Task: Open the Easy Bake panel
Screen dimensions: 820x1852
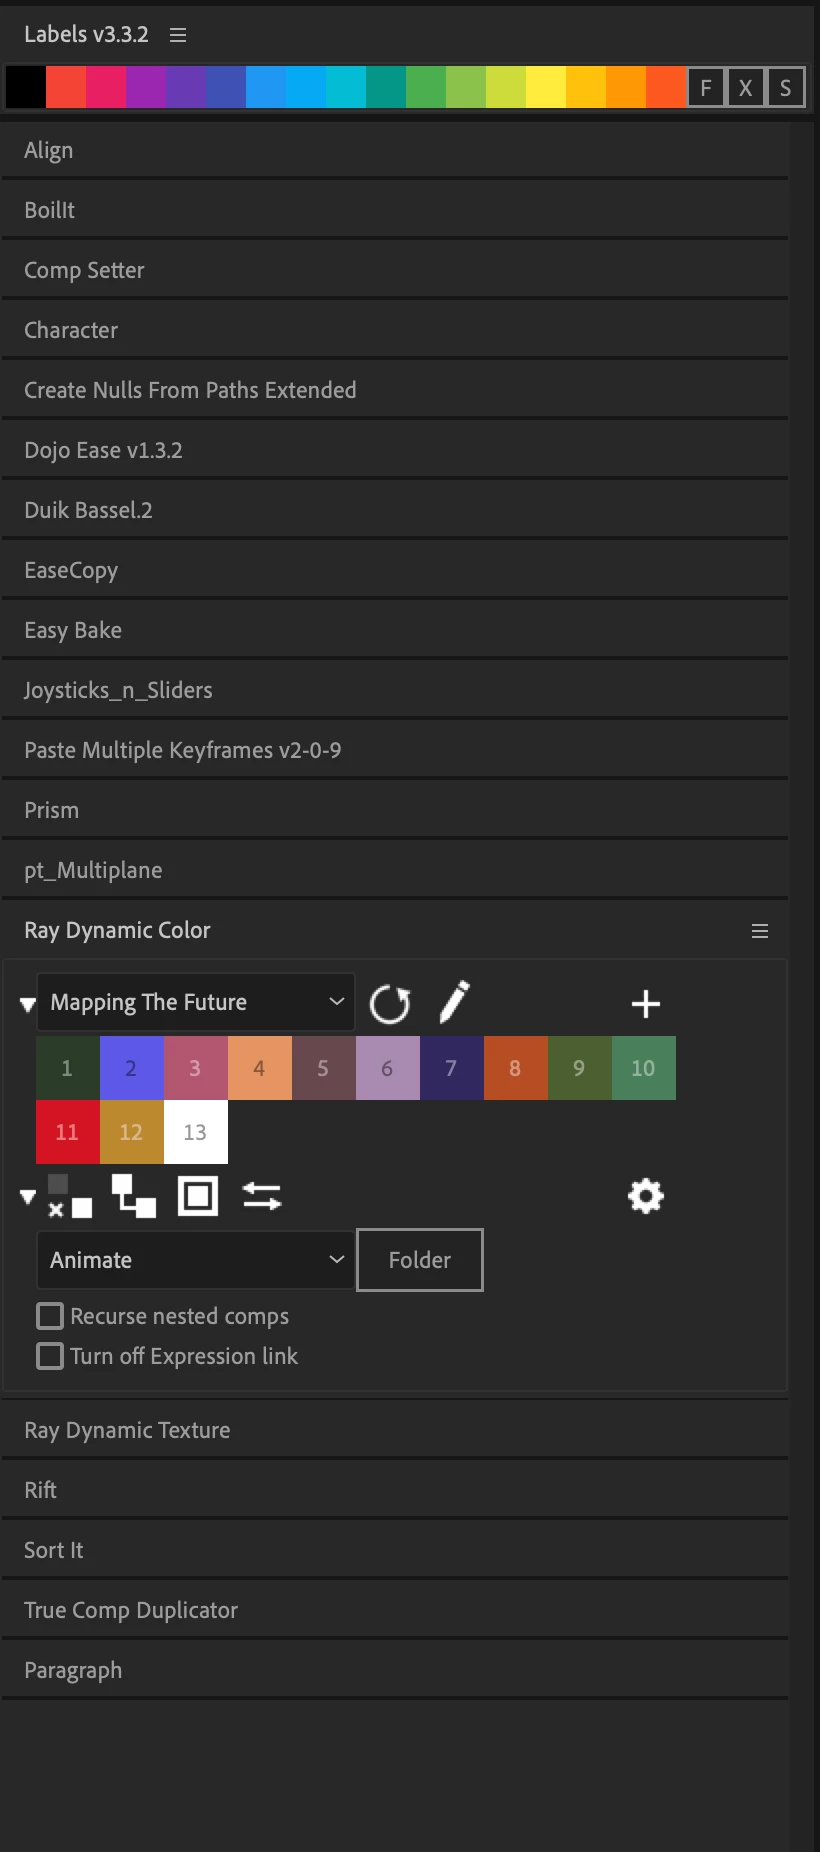Action: tap(395, 630)
